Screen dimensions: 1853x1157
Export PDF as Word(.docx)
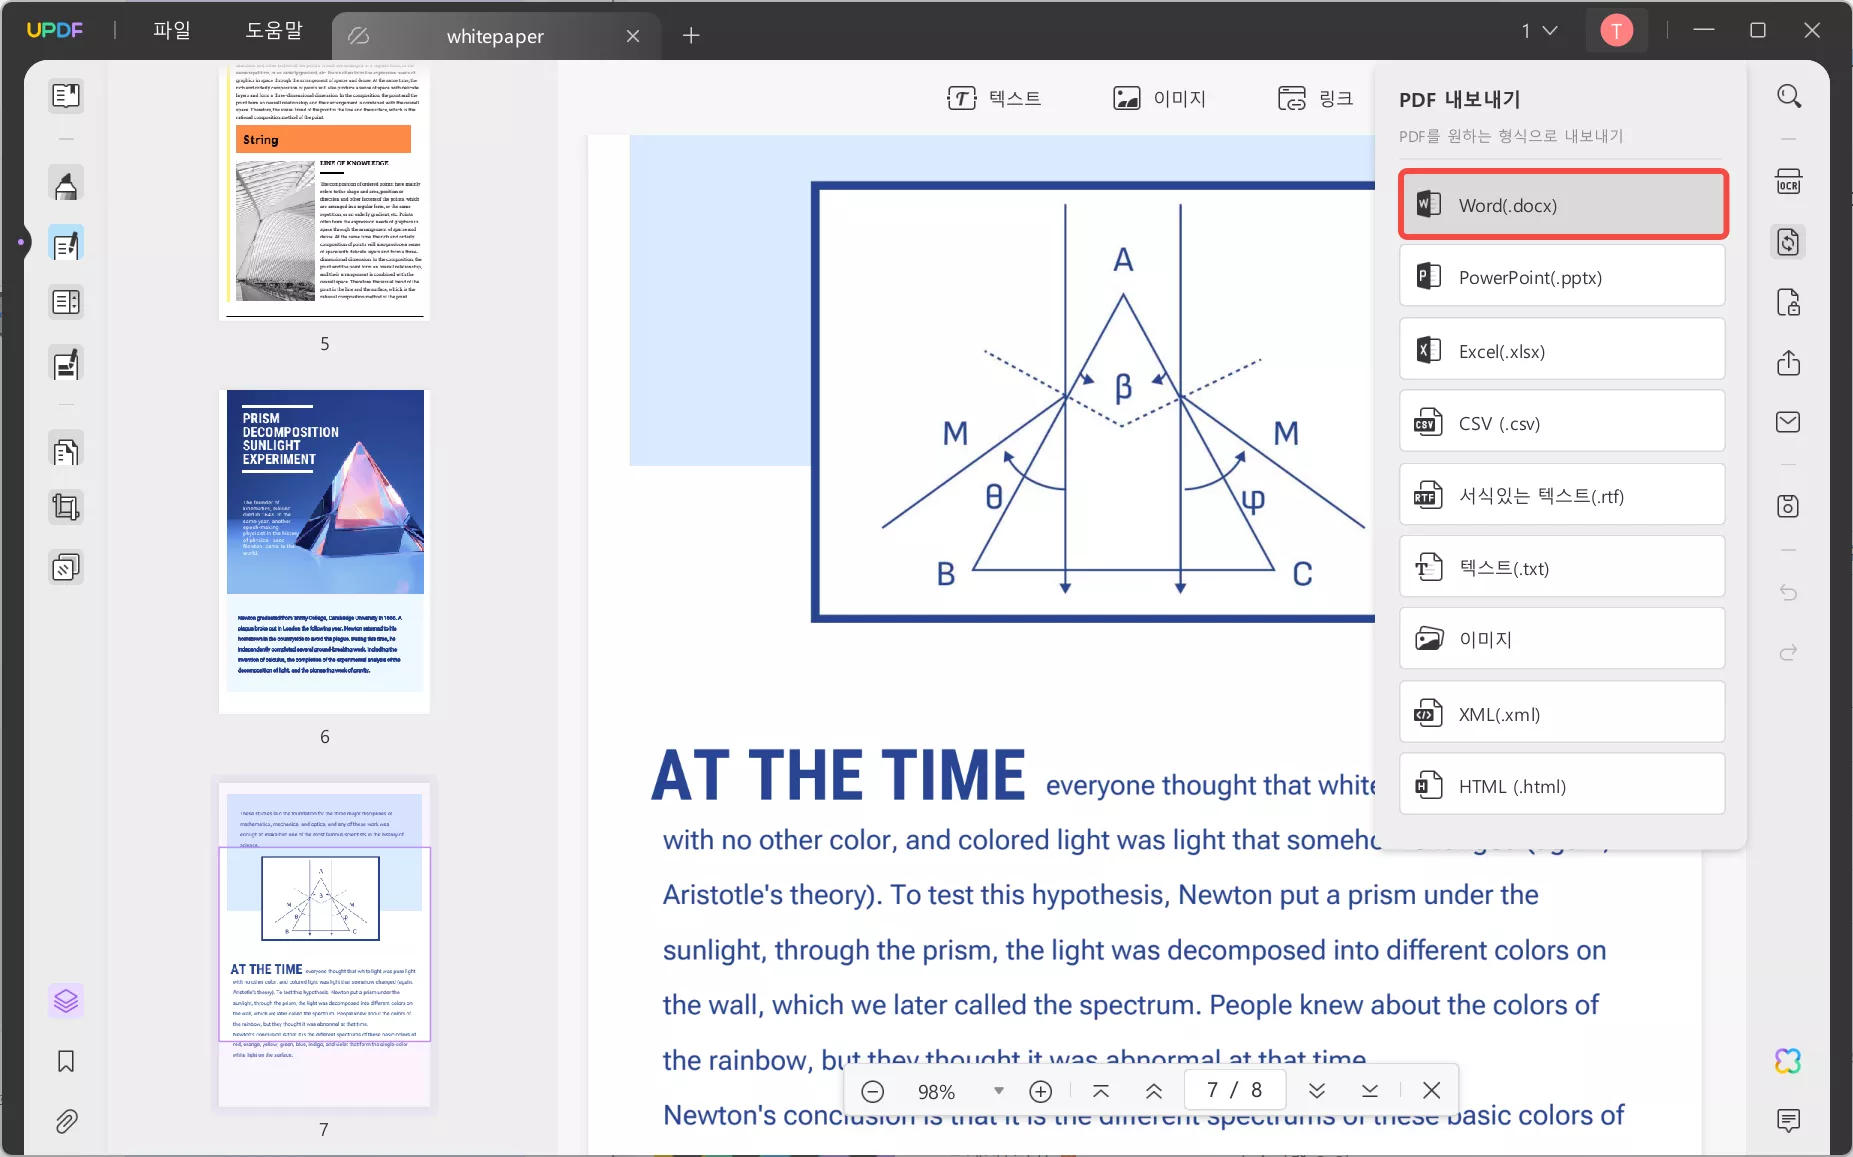tap(1562, 205)
